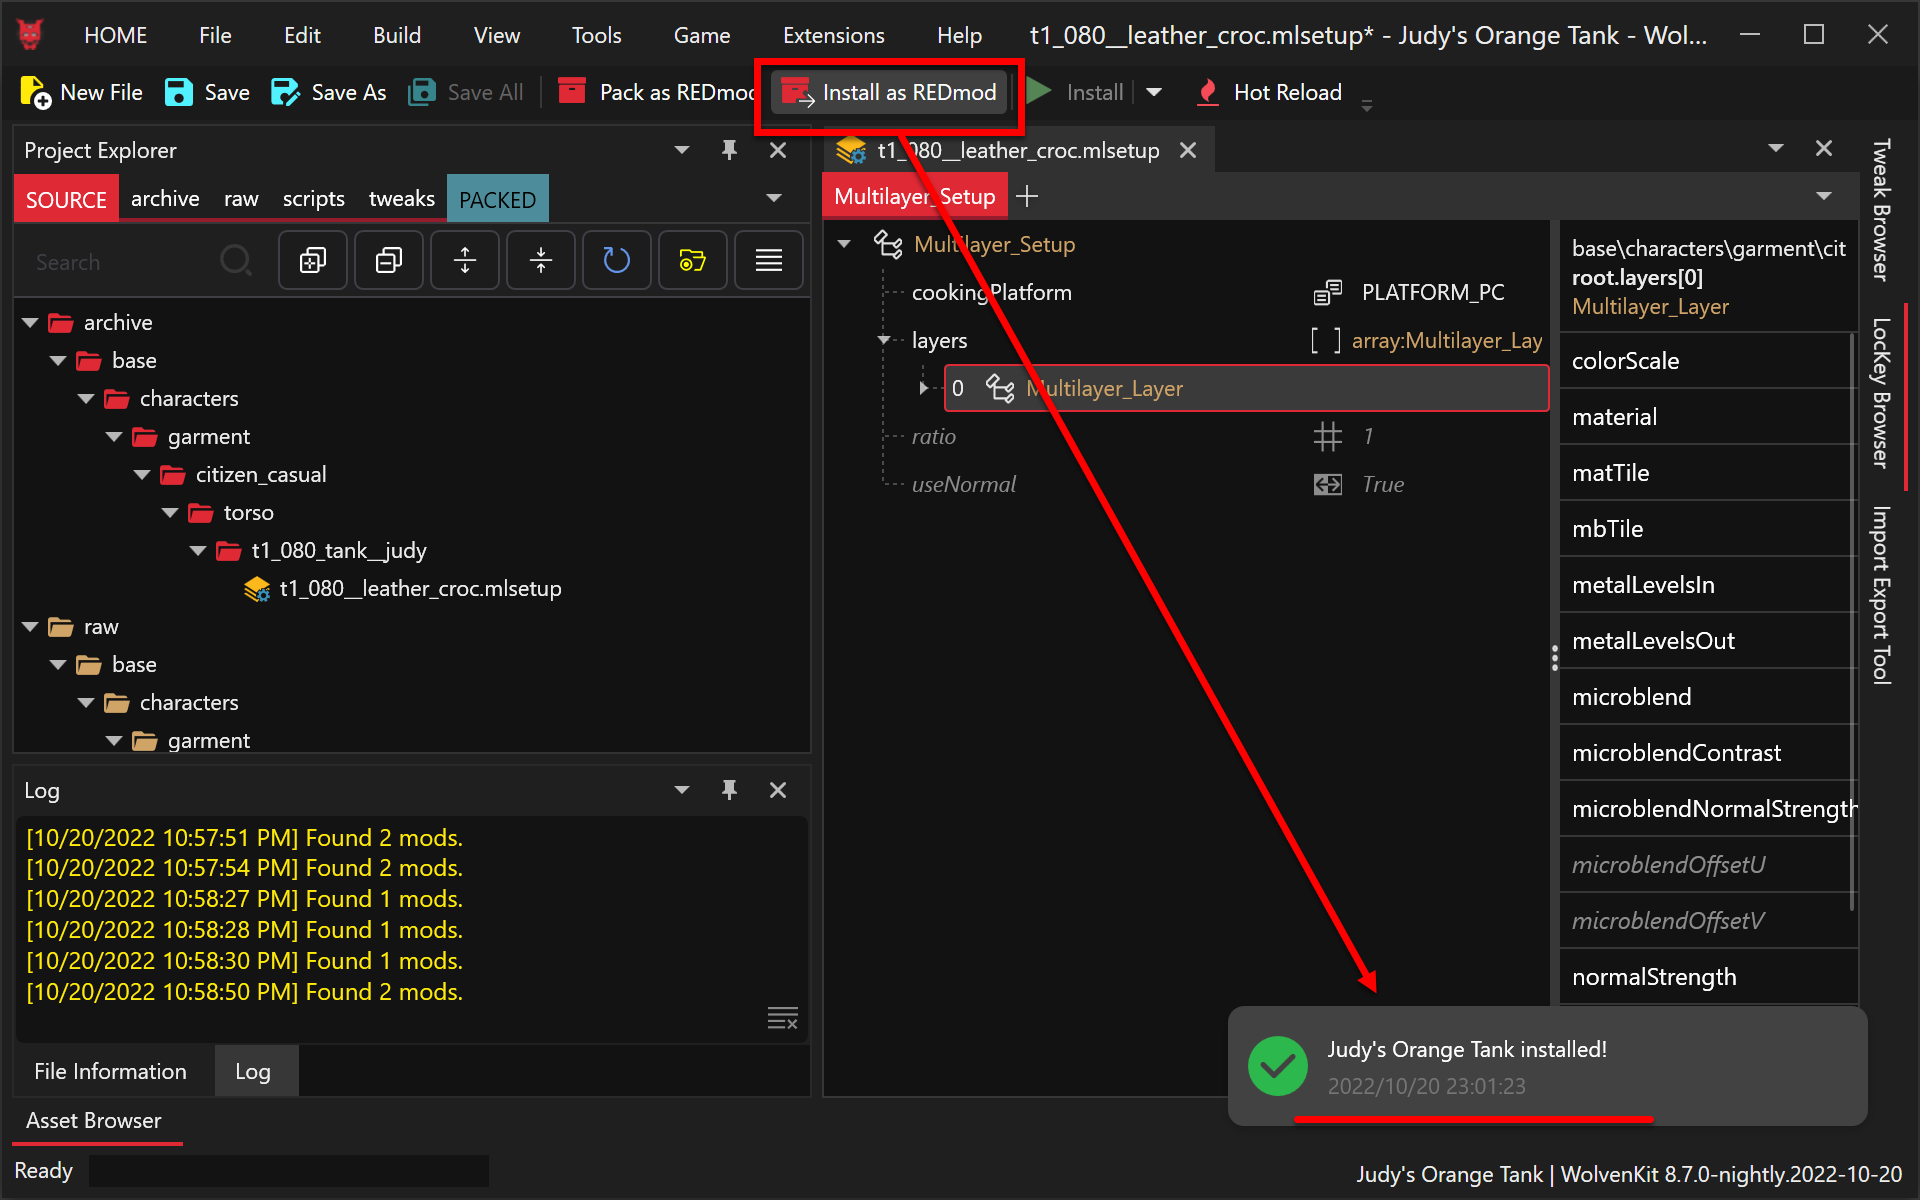Collapse the raw root folder
The height and width of the screenshot is (1200, 1920).
point(30,627)
